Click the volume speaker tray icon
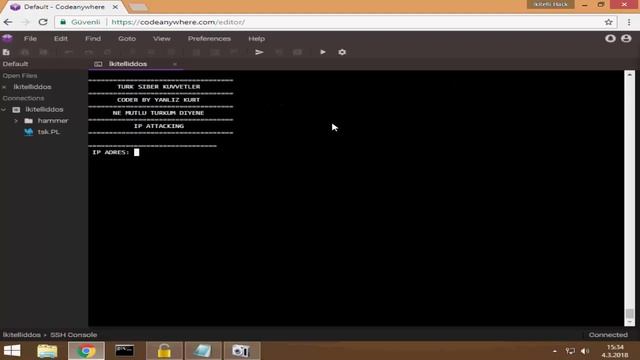The image size is (640, 360). [585, 351]
